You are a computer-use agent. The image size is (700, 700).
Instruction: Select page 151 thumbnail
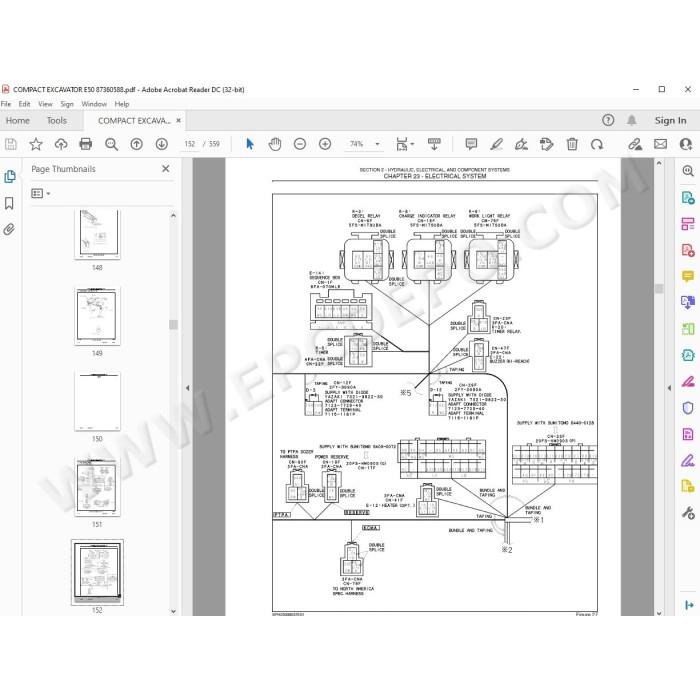97,487
